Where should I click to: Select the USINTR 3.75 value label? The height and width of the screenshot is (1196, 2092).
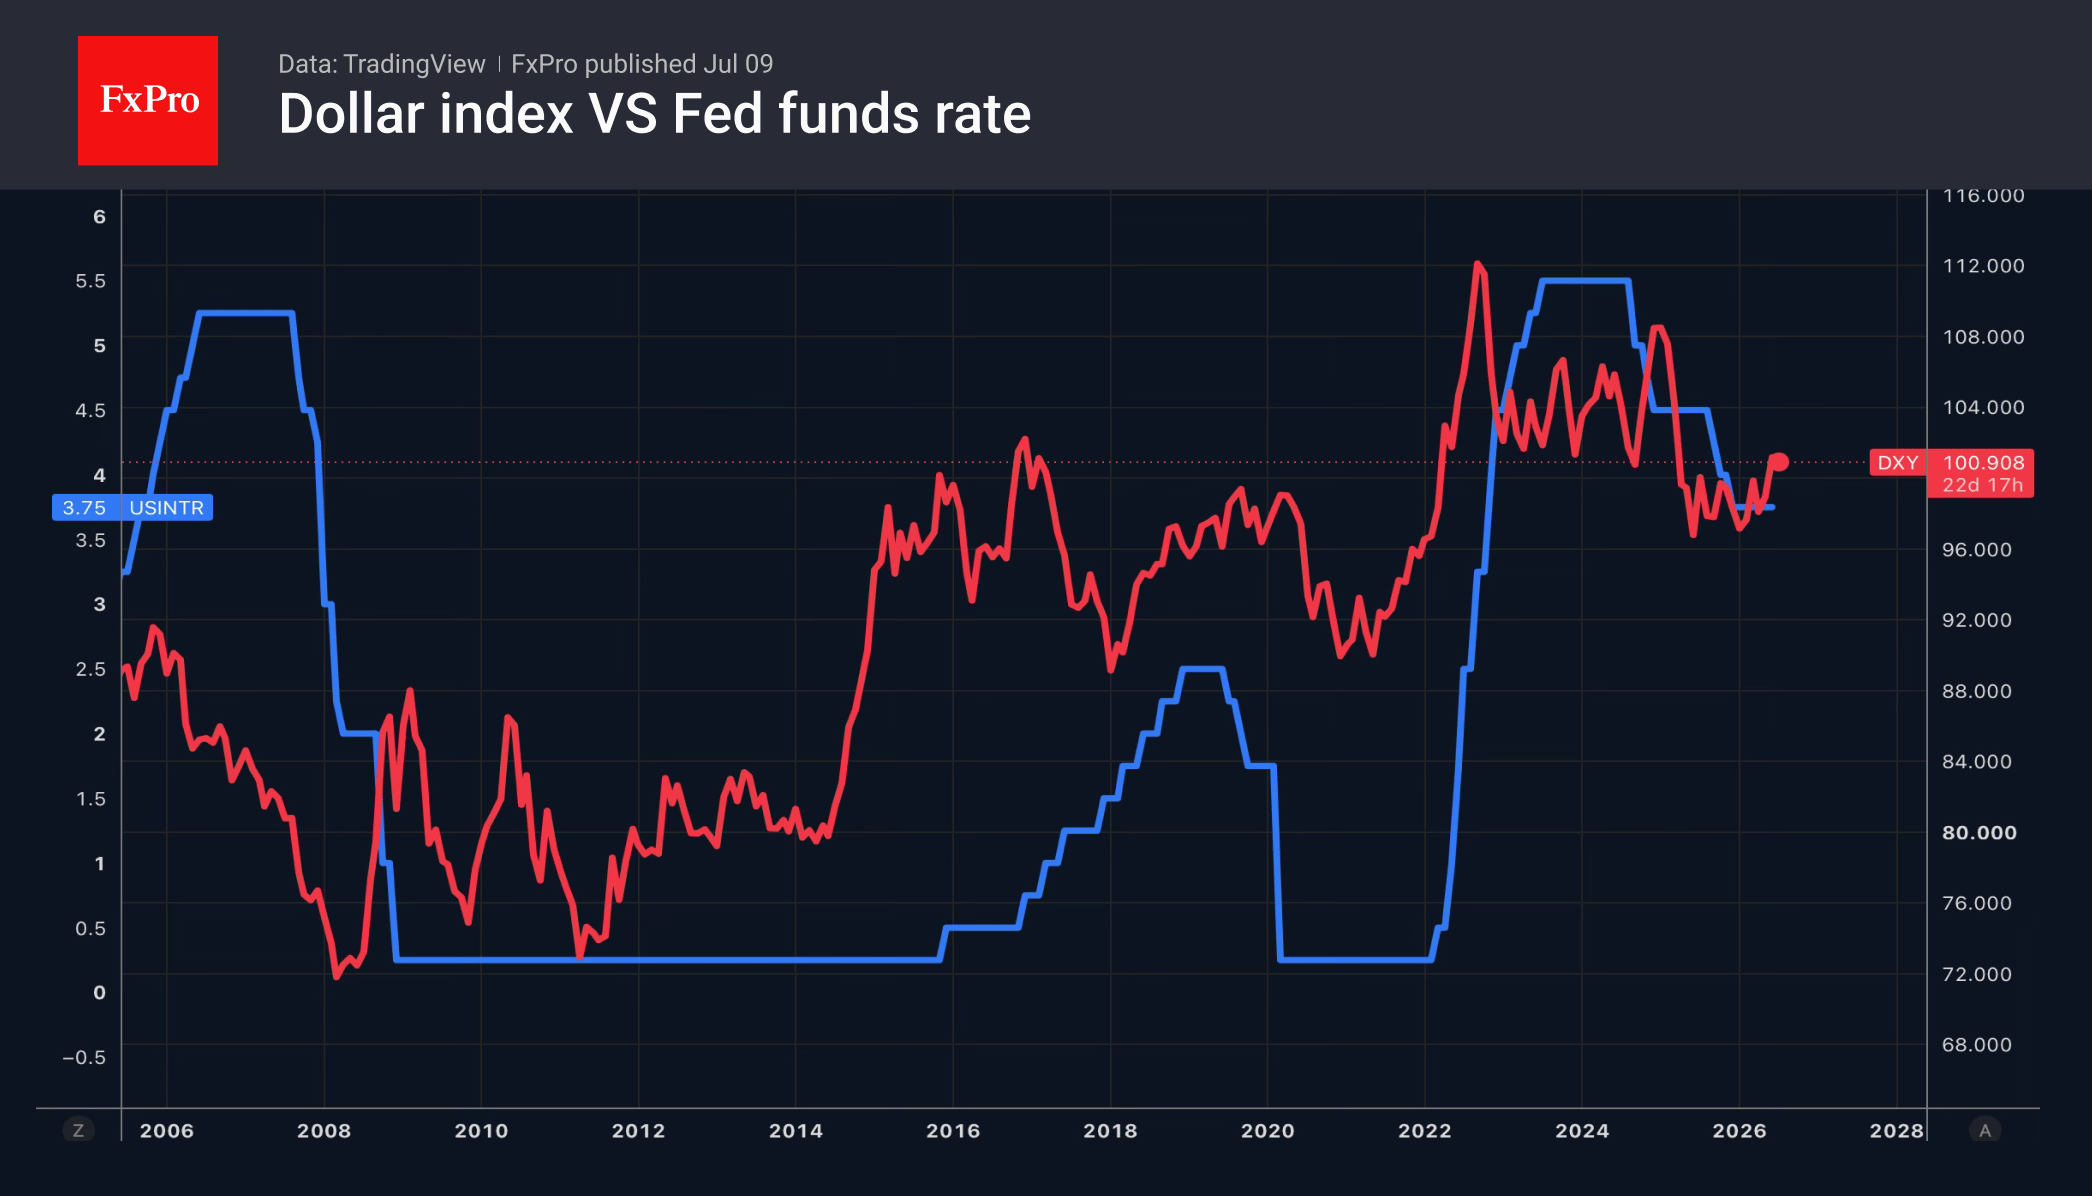coord(132,508)
